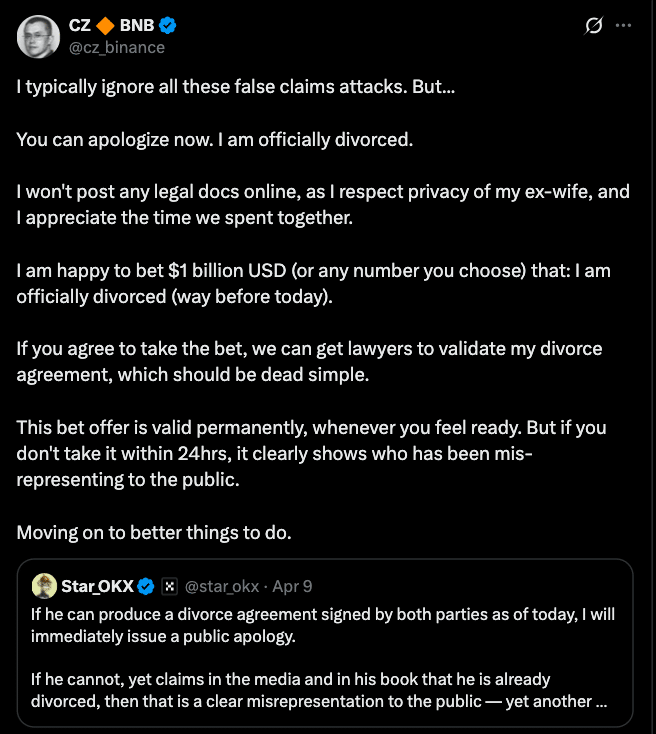This screenshot has width=656, height=734.
Task: Click the blue verified badge next to BNB
Action: [168, 25]
